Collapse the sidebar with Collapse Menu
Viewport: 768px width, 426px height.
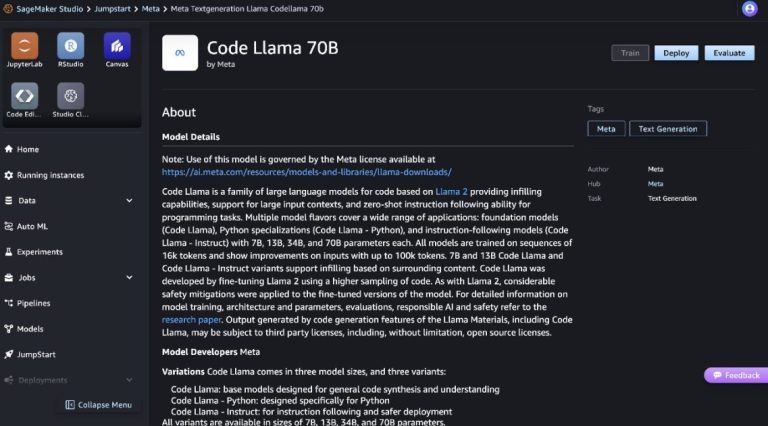coord(98,405)
